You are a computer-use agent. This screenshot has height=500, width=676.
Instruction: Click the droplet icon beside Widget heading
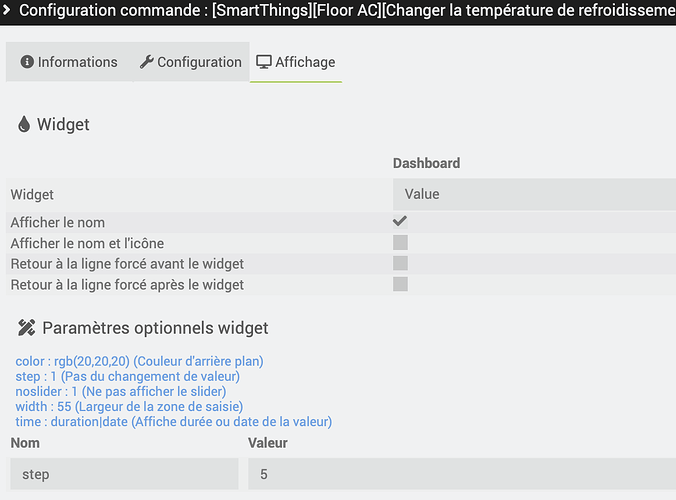(24, 124)
